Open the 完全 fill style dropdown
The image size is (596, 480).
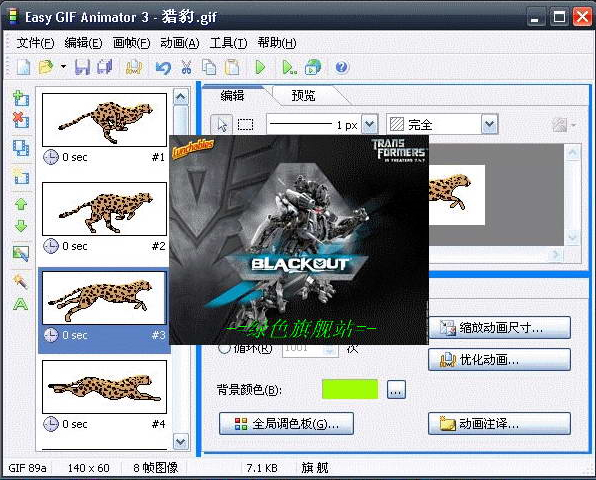490,124
